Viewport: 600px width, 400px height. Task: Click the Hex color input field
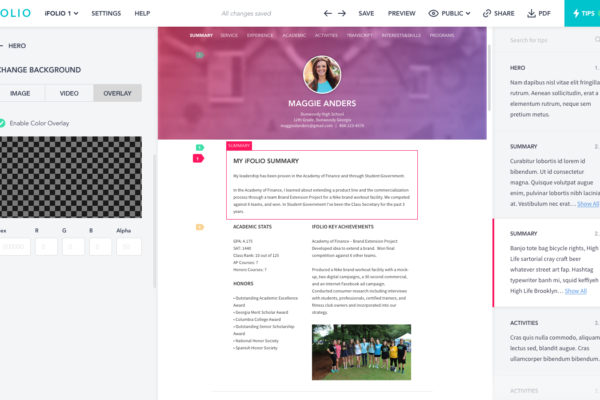pos(15,247)
